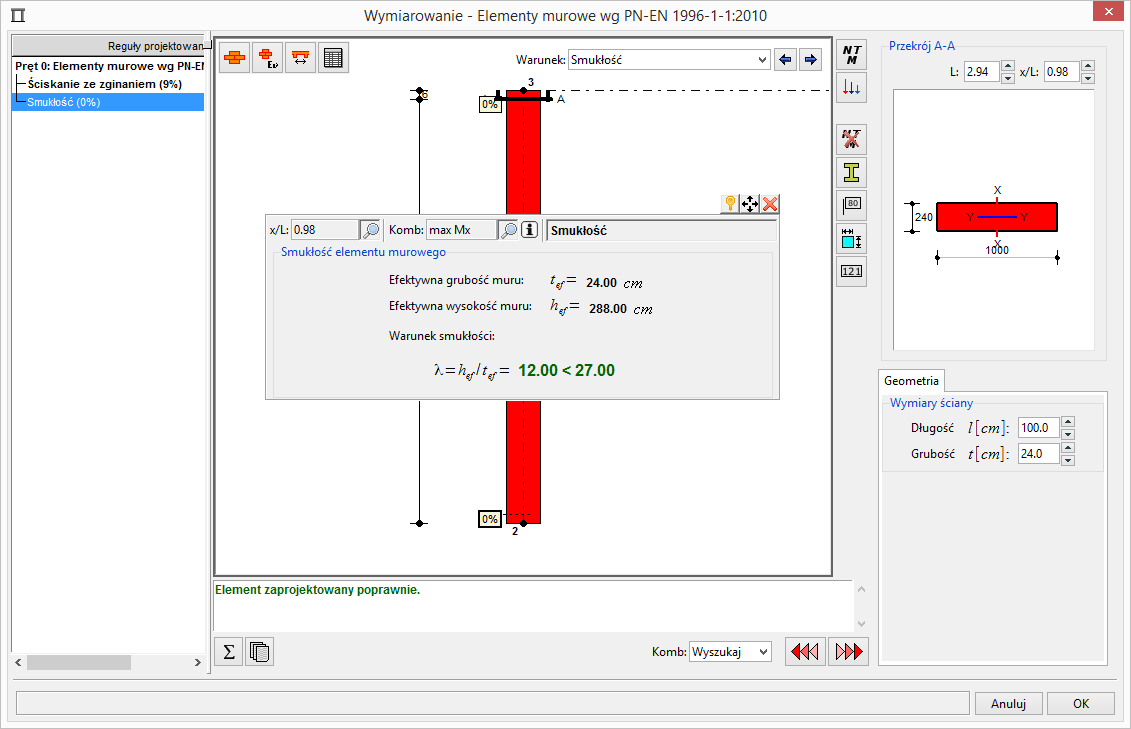Click the table grid icon in top toolbar

click(x=334, y=58)
